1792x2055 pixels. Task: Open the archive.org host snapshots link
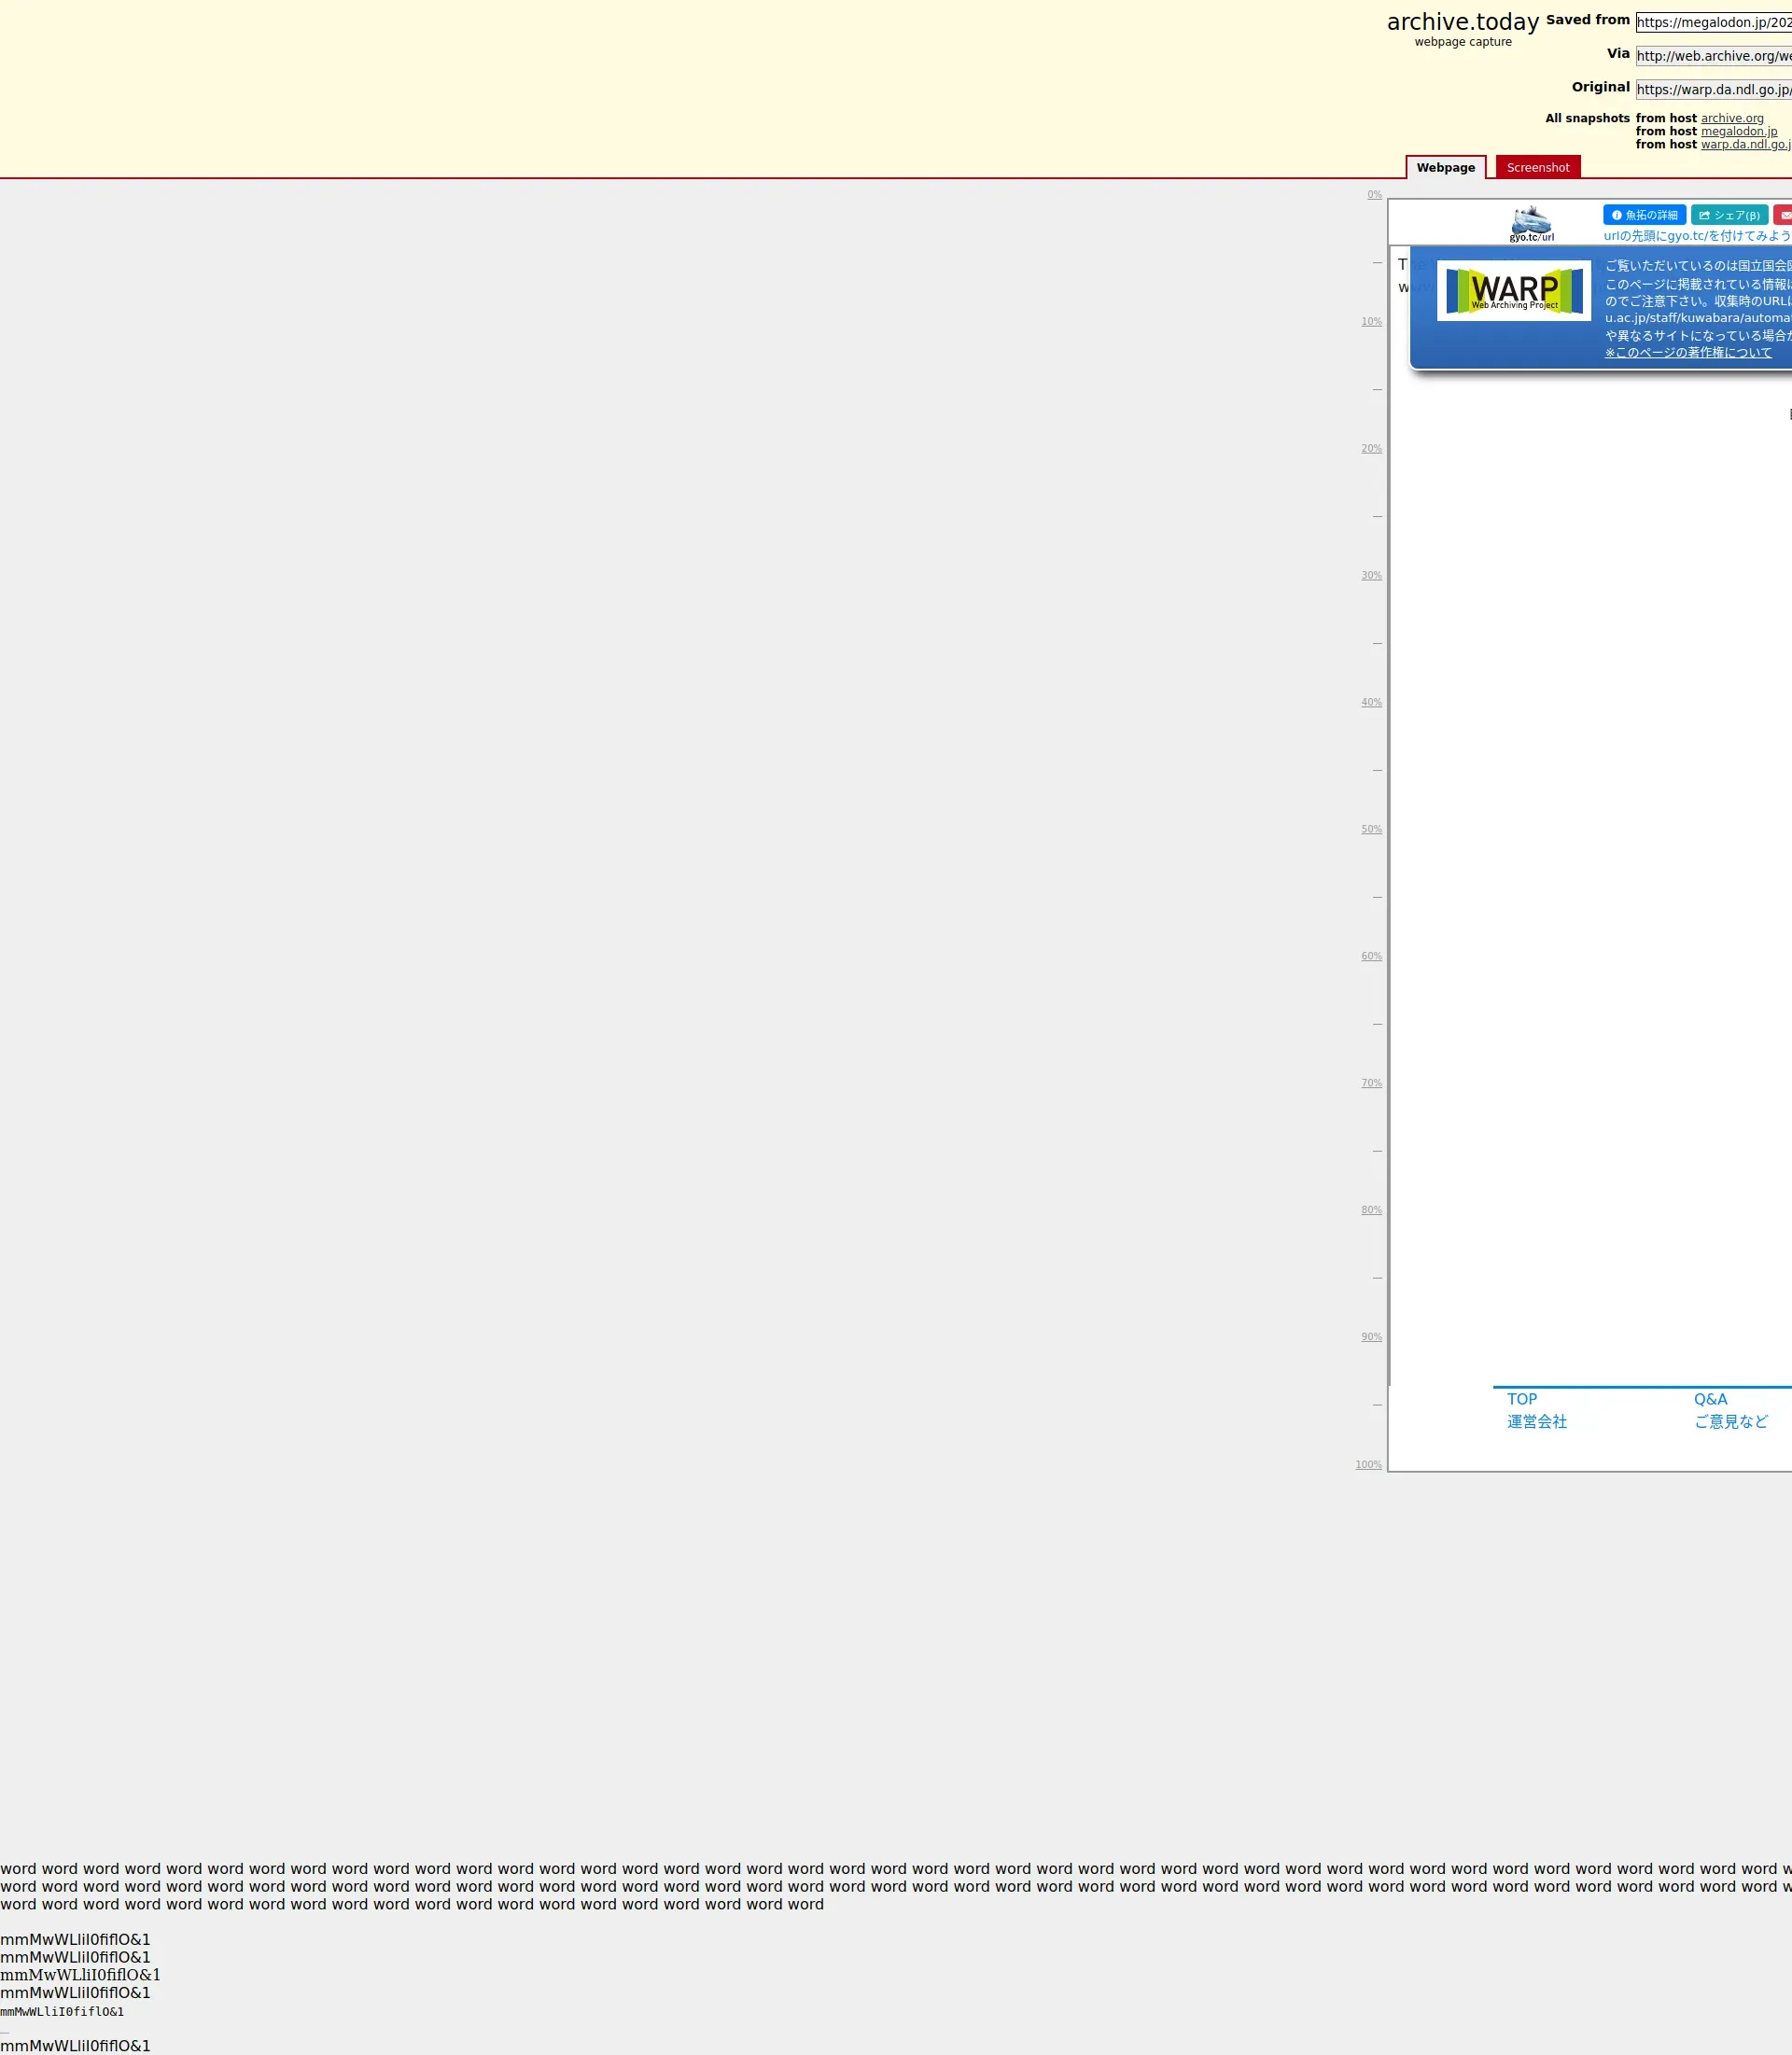pyautogui.click(x=1732, y=118)
